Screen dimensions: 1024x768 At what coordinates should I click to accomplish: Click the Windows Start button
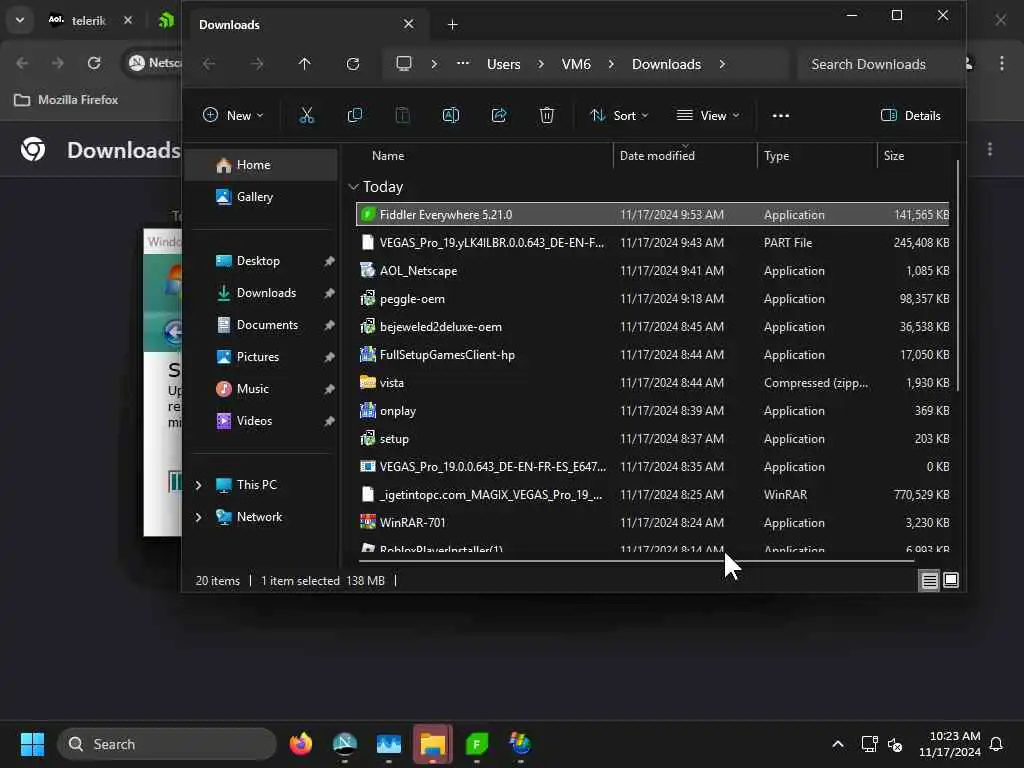[32, 744]
